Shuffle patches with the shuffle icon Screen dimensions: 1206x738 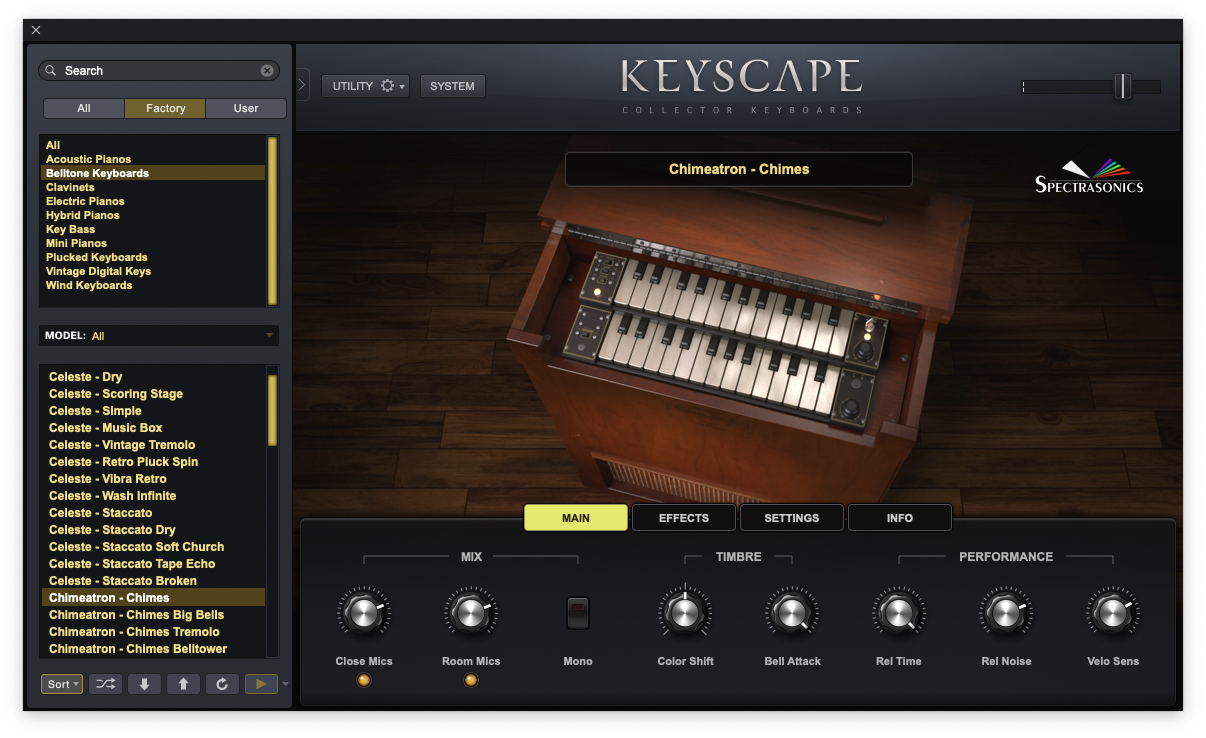click(106, 684)
